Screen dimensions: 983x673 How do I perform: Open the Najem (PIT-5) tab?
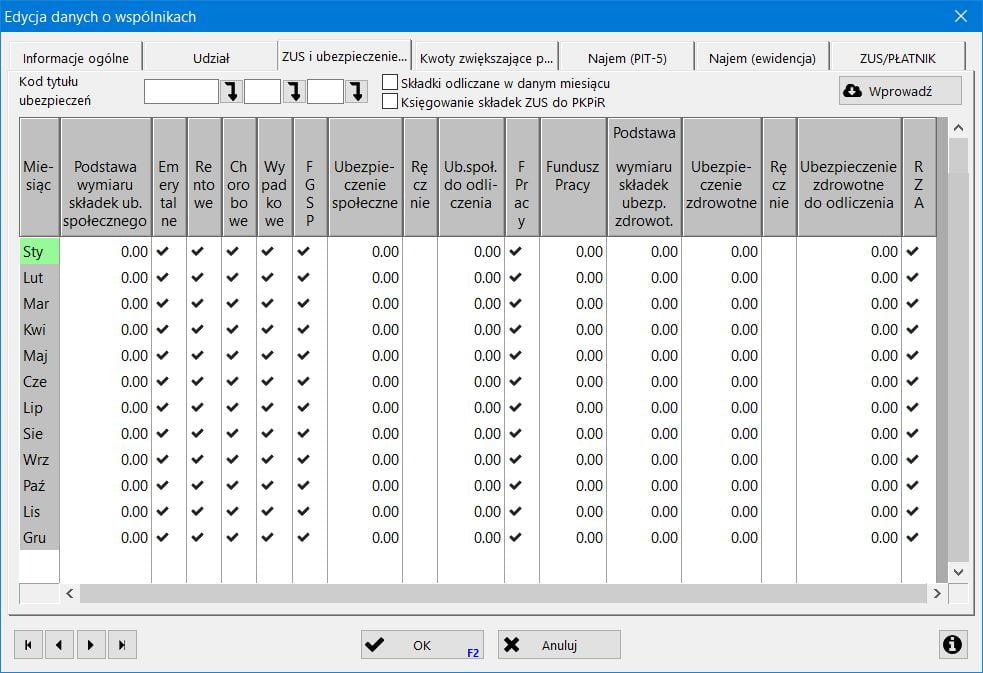(627, 58)
